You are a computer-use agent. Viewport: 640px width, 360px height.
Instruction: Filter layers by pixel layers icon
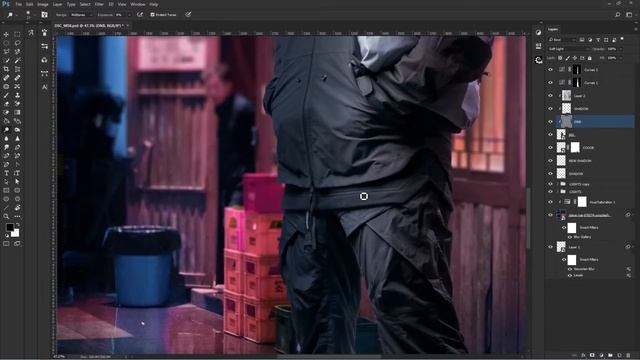582,40
